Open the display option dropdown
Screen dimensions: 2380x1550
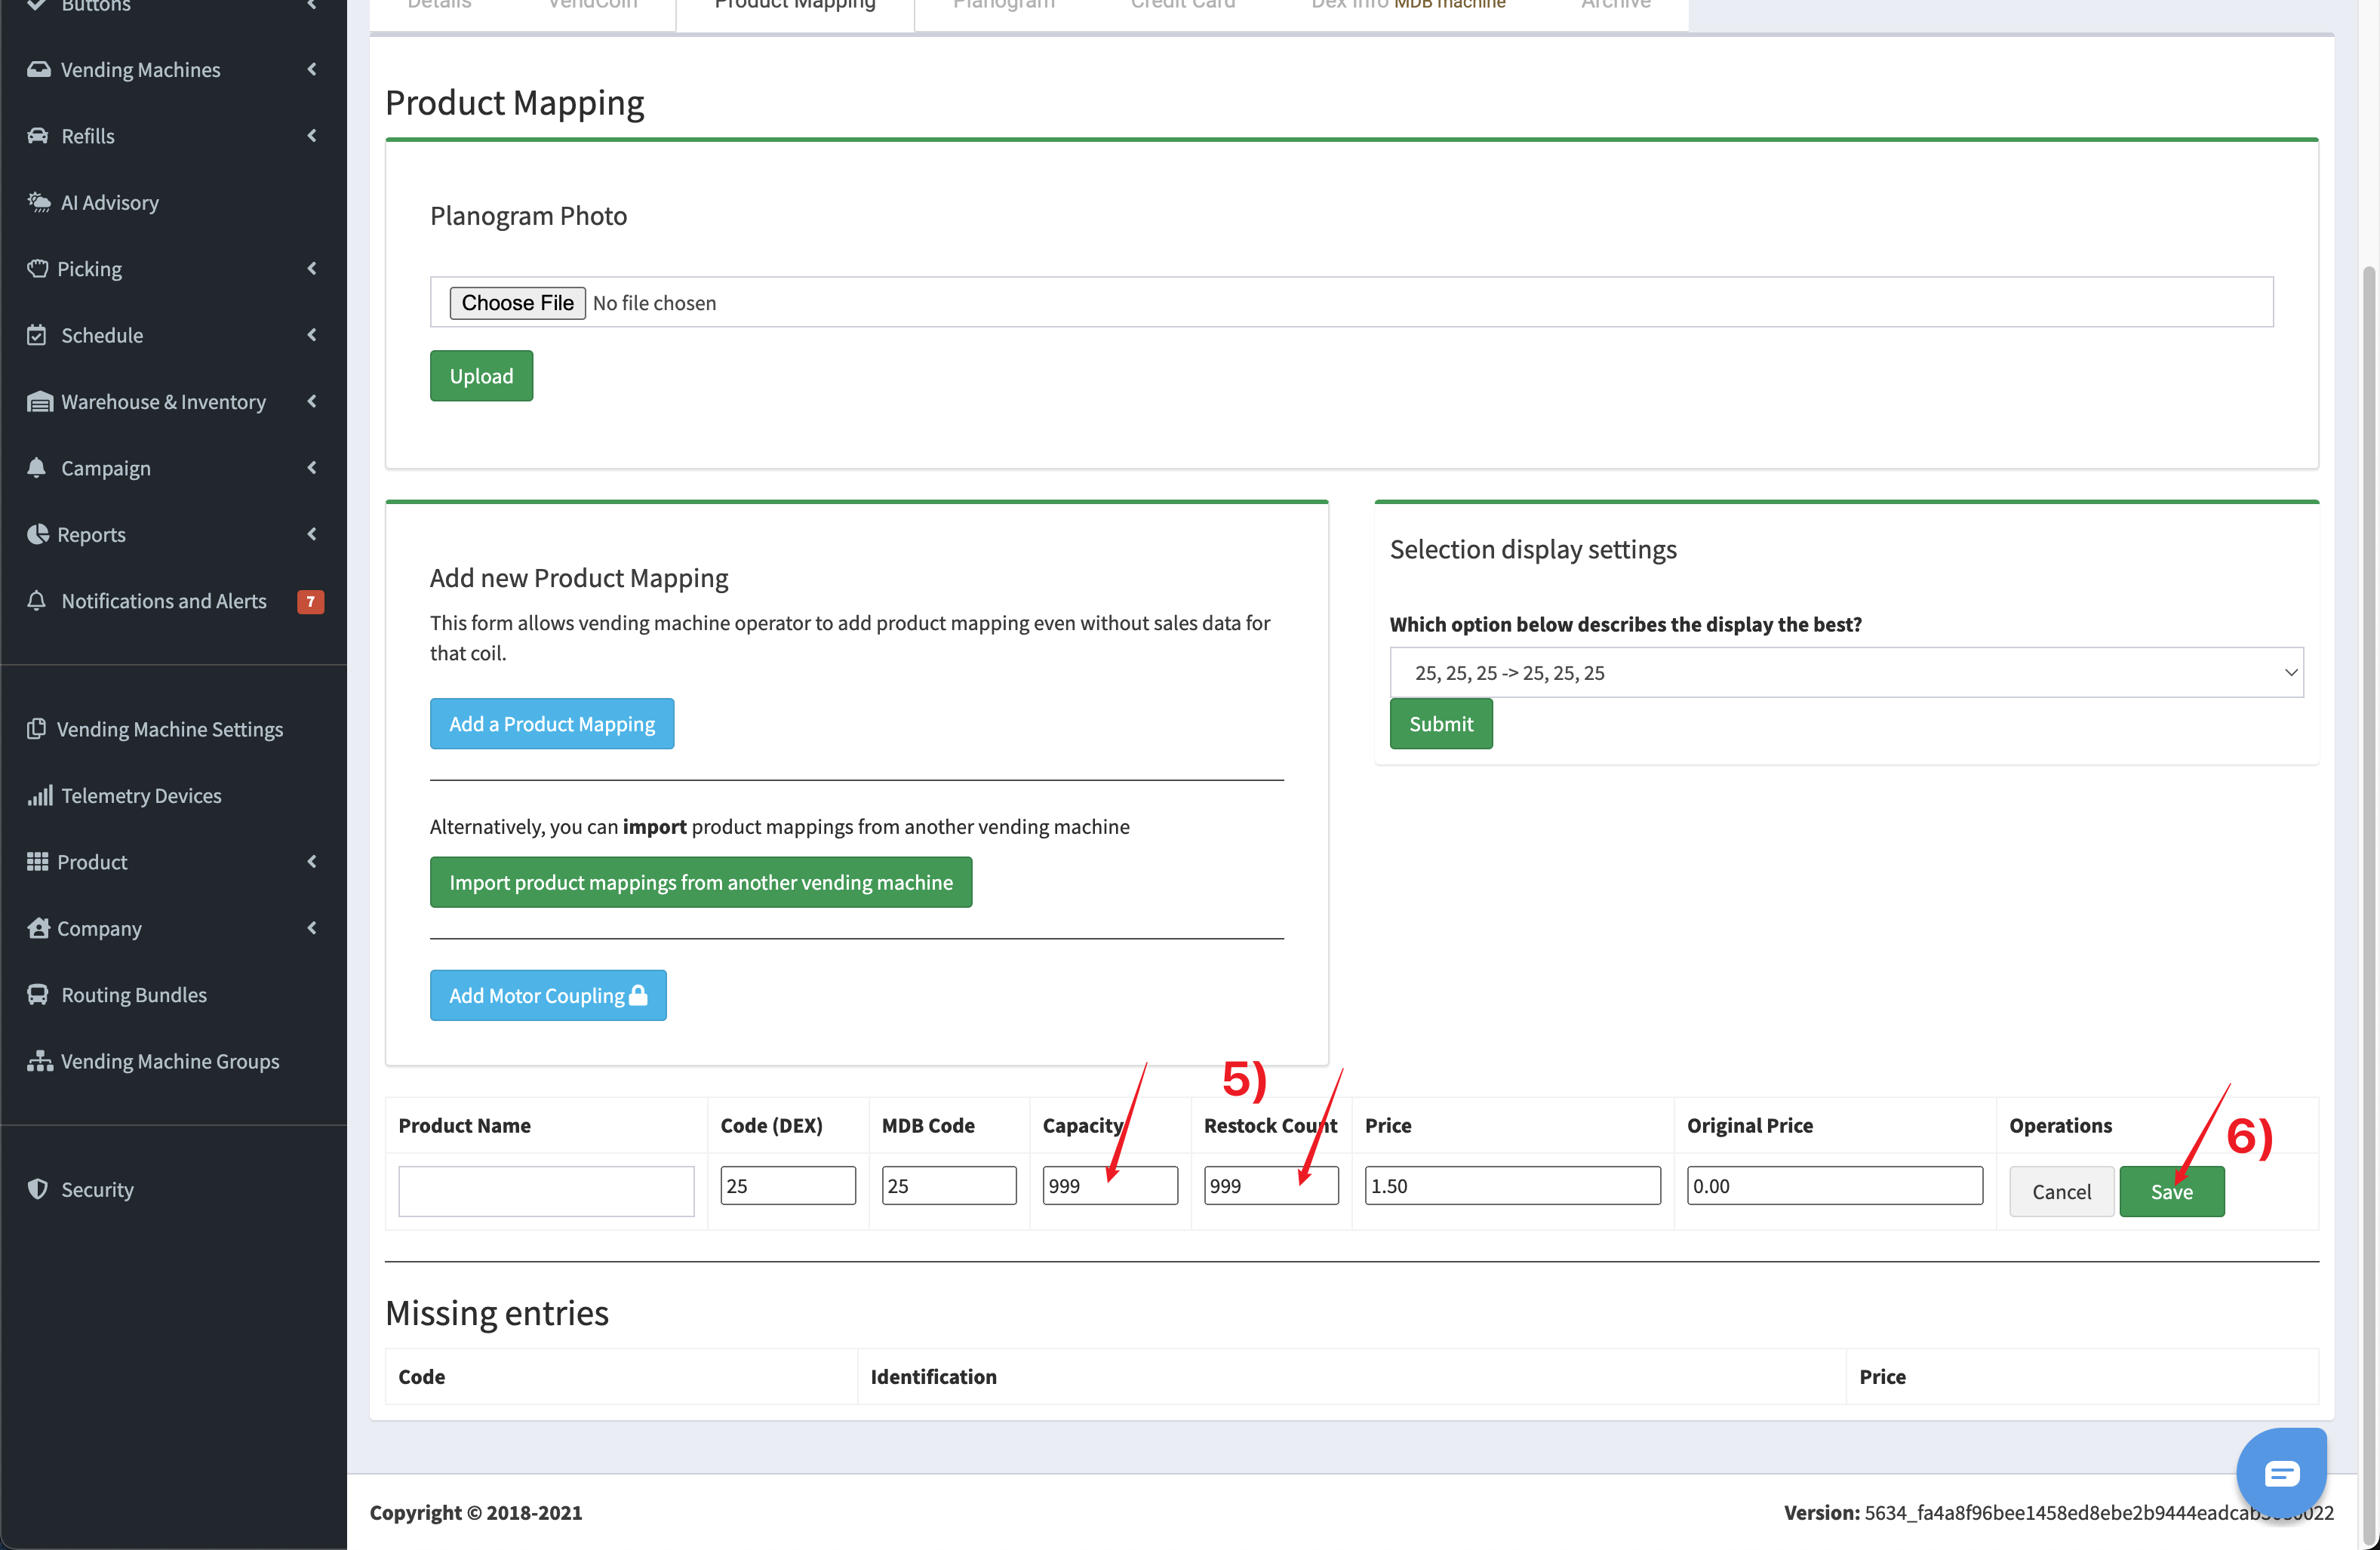click(1845, 673)
